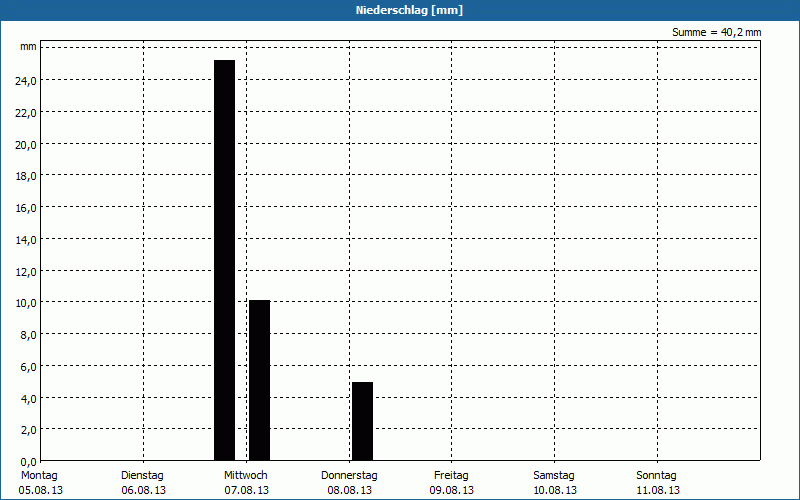Click the 2,0 y-axis value

pos(29,430)
